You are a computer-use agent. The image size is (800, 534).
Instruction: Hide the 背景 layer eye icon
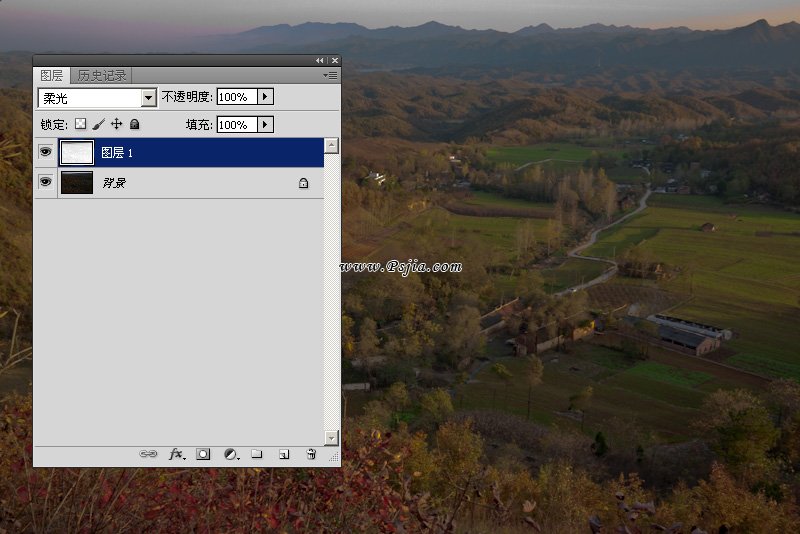45,182
